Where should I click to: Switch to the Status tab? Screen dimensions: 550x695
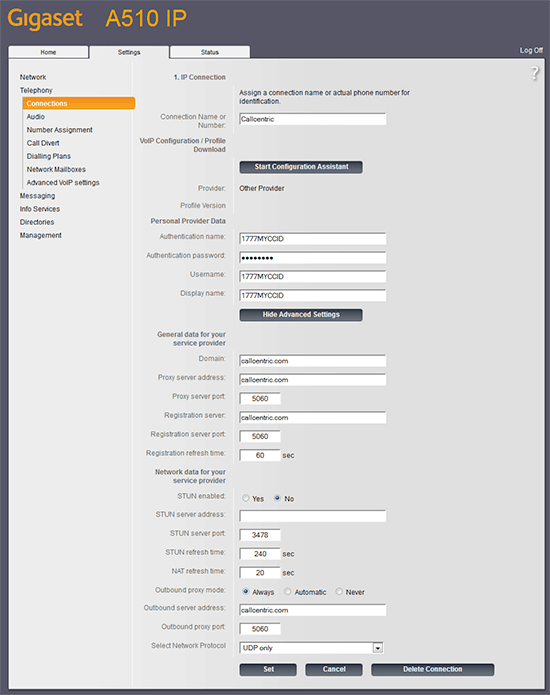point(210,52)
